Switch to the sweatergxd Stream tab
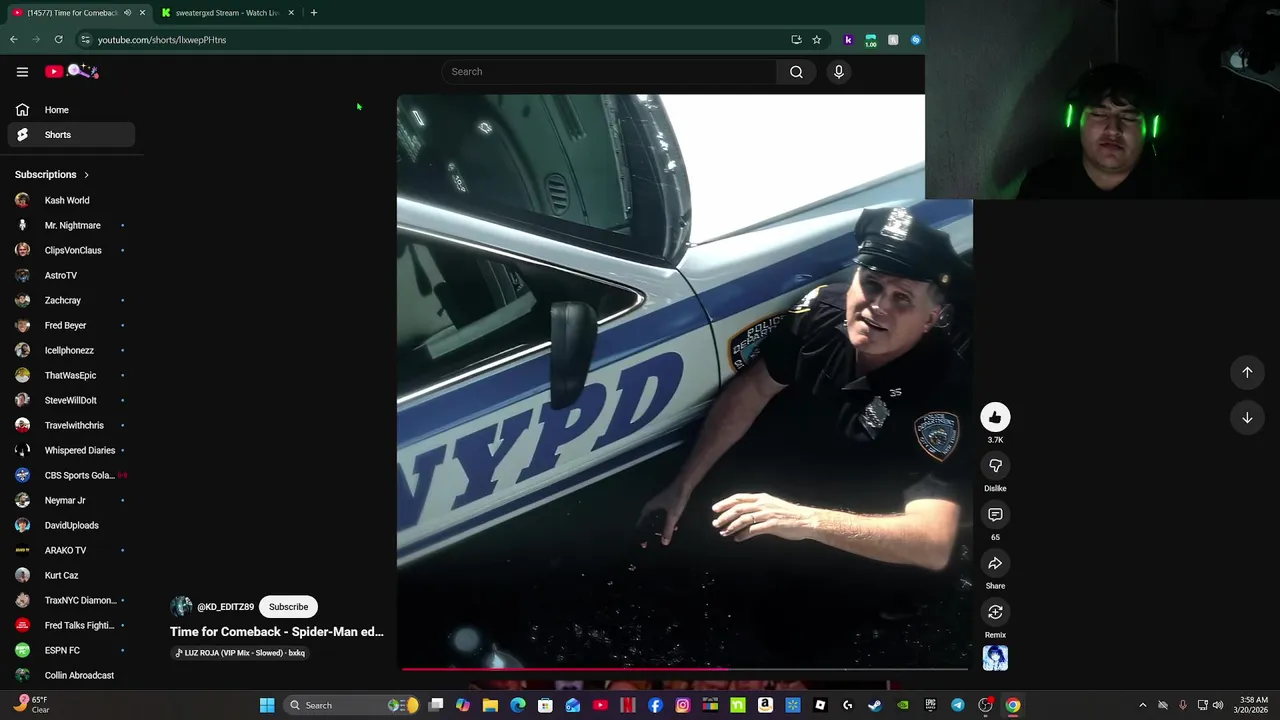 click(228, 13)
